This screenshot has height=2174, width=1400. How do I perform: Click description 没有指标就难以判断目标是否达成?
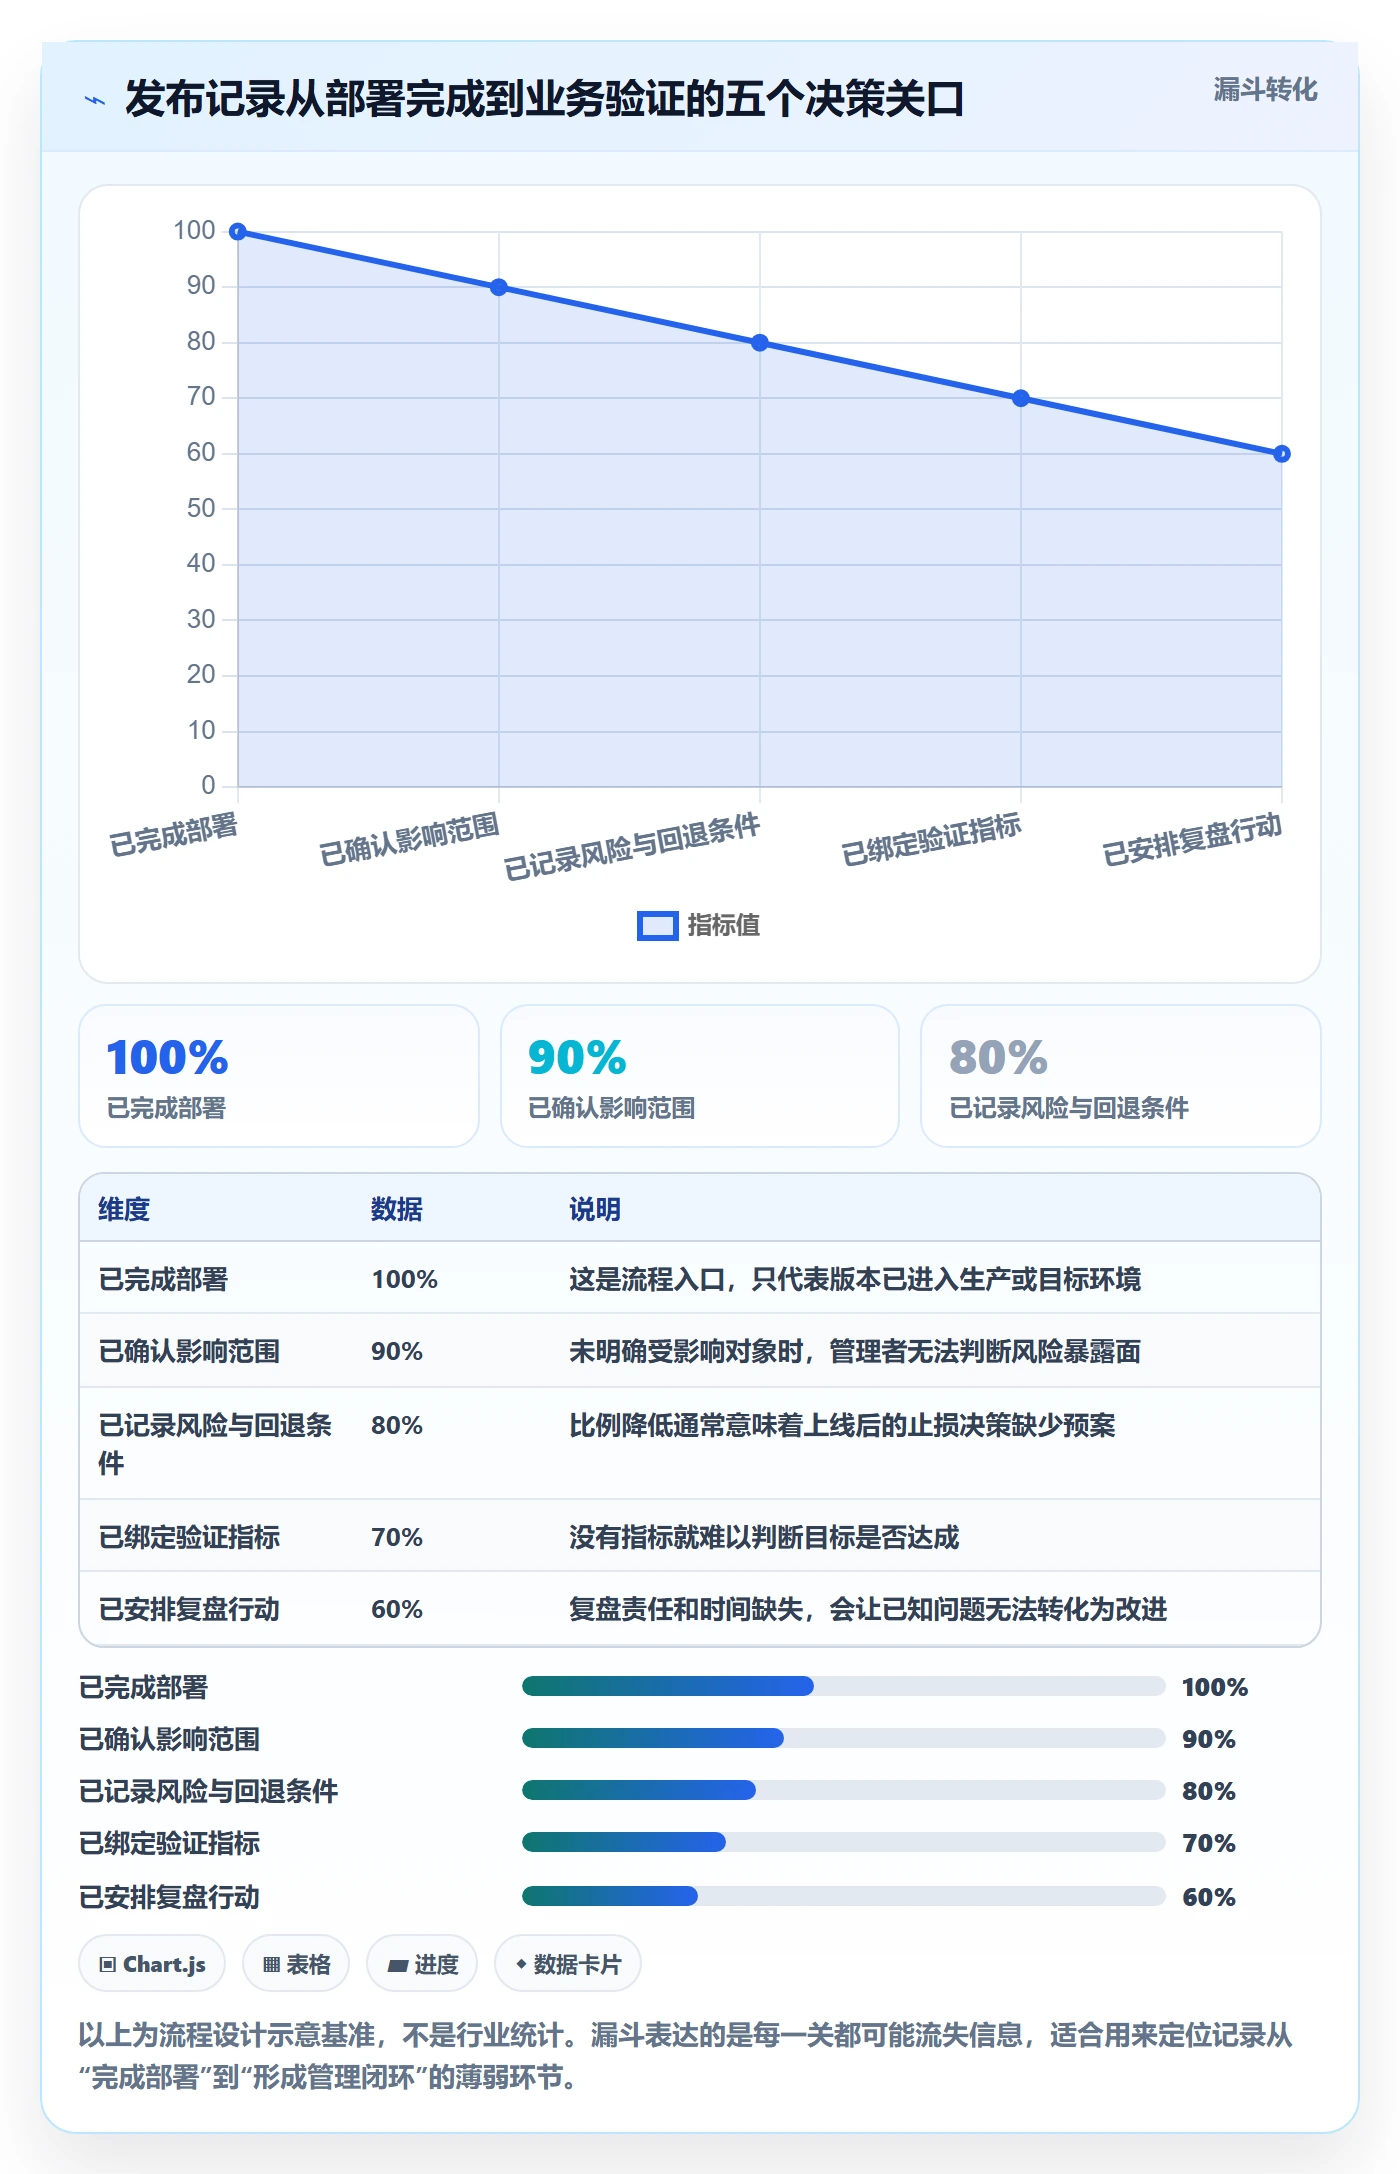point(764,1537)
